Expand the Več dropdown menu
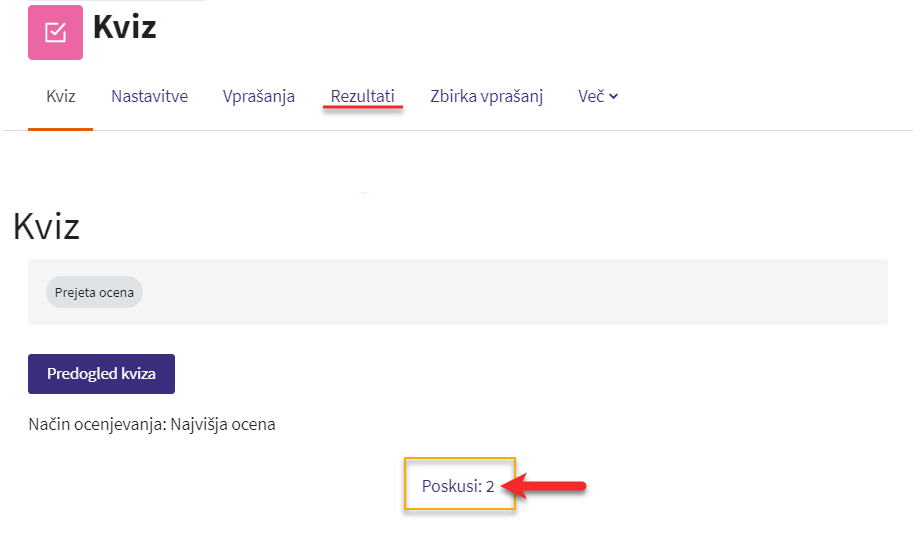The width and height of the screenshot is (922, 542). click(597, 96)
